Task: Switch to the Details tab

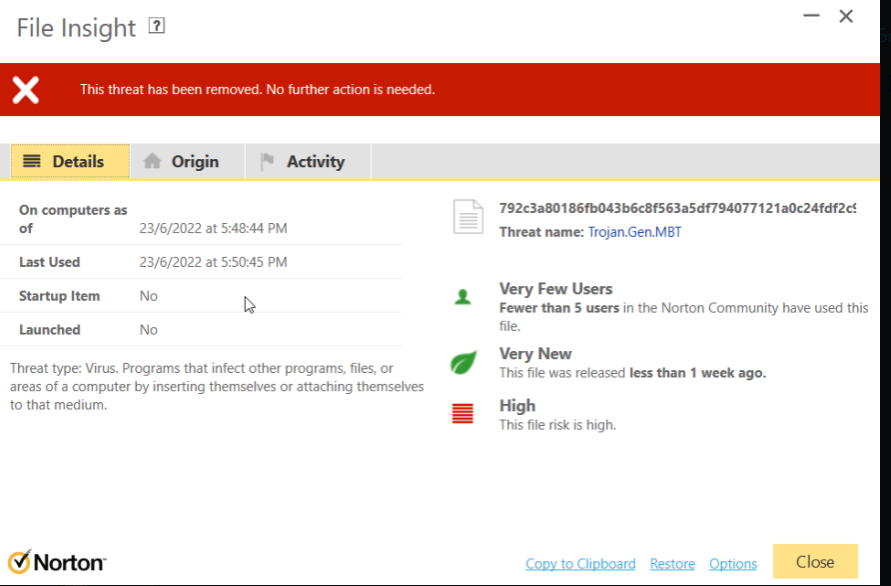Action: coord(70,161)
